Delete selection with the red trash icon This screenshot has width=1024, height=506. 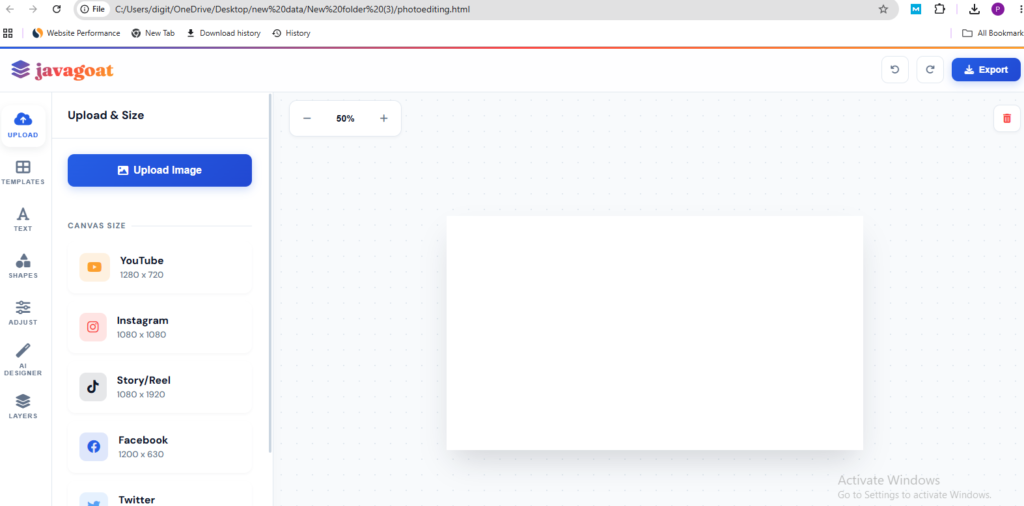(x=1007, y=118)
